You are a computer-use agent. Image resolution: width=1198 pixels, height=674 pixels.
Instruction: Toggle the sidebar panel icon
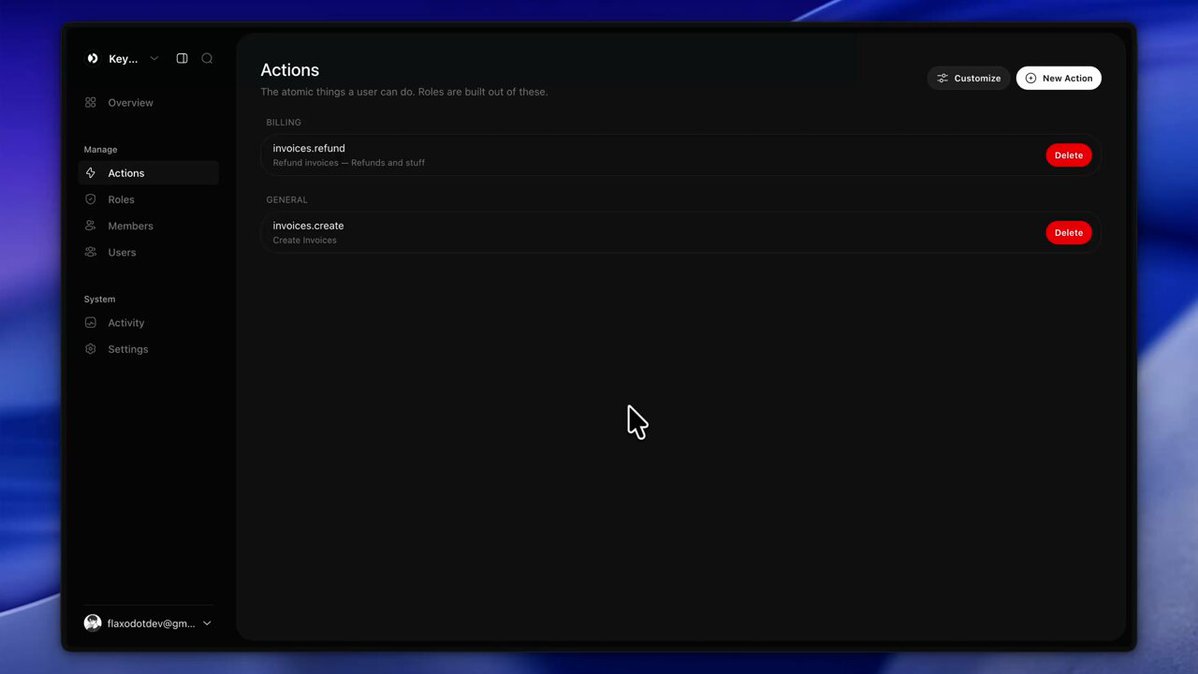[x=182, y=58]
